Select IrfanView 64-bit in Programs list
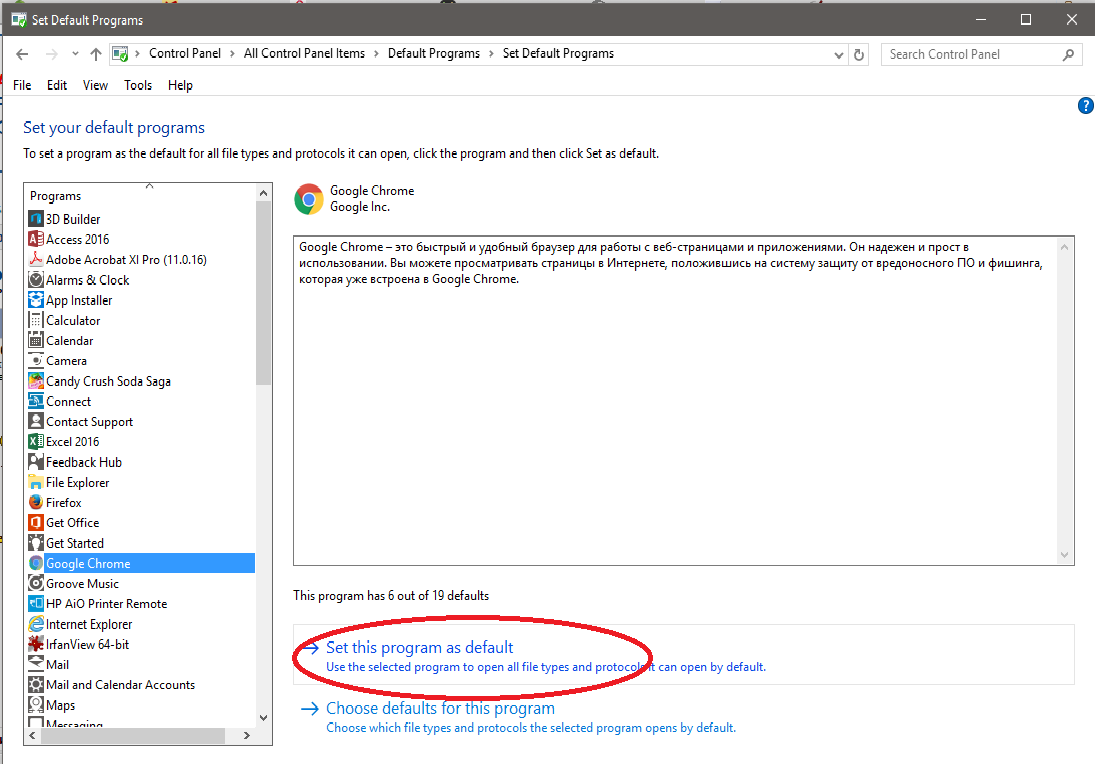1095x764 pixels. [140, 645]
